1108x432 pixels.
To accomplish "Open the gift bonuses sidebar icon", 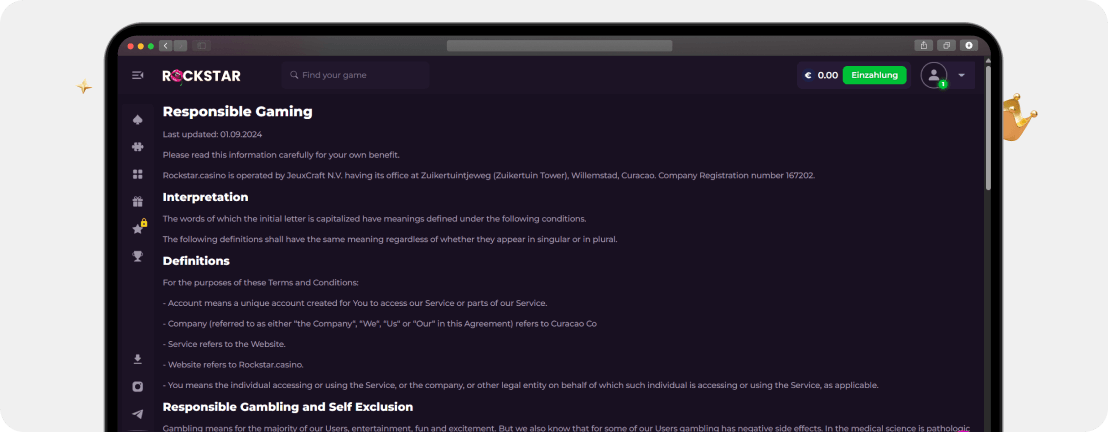I will [x=137, y=201].
